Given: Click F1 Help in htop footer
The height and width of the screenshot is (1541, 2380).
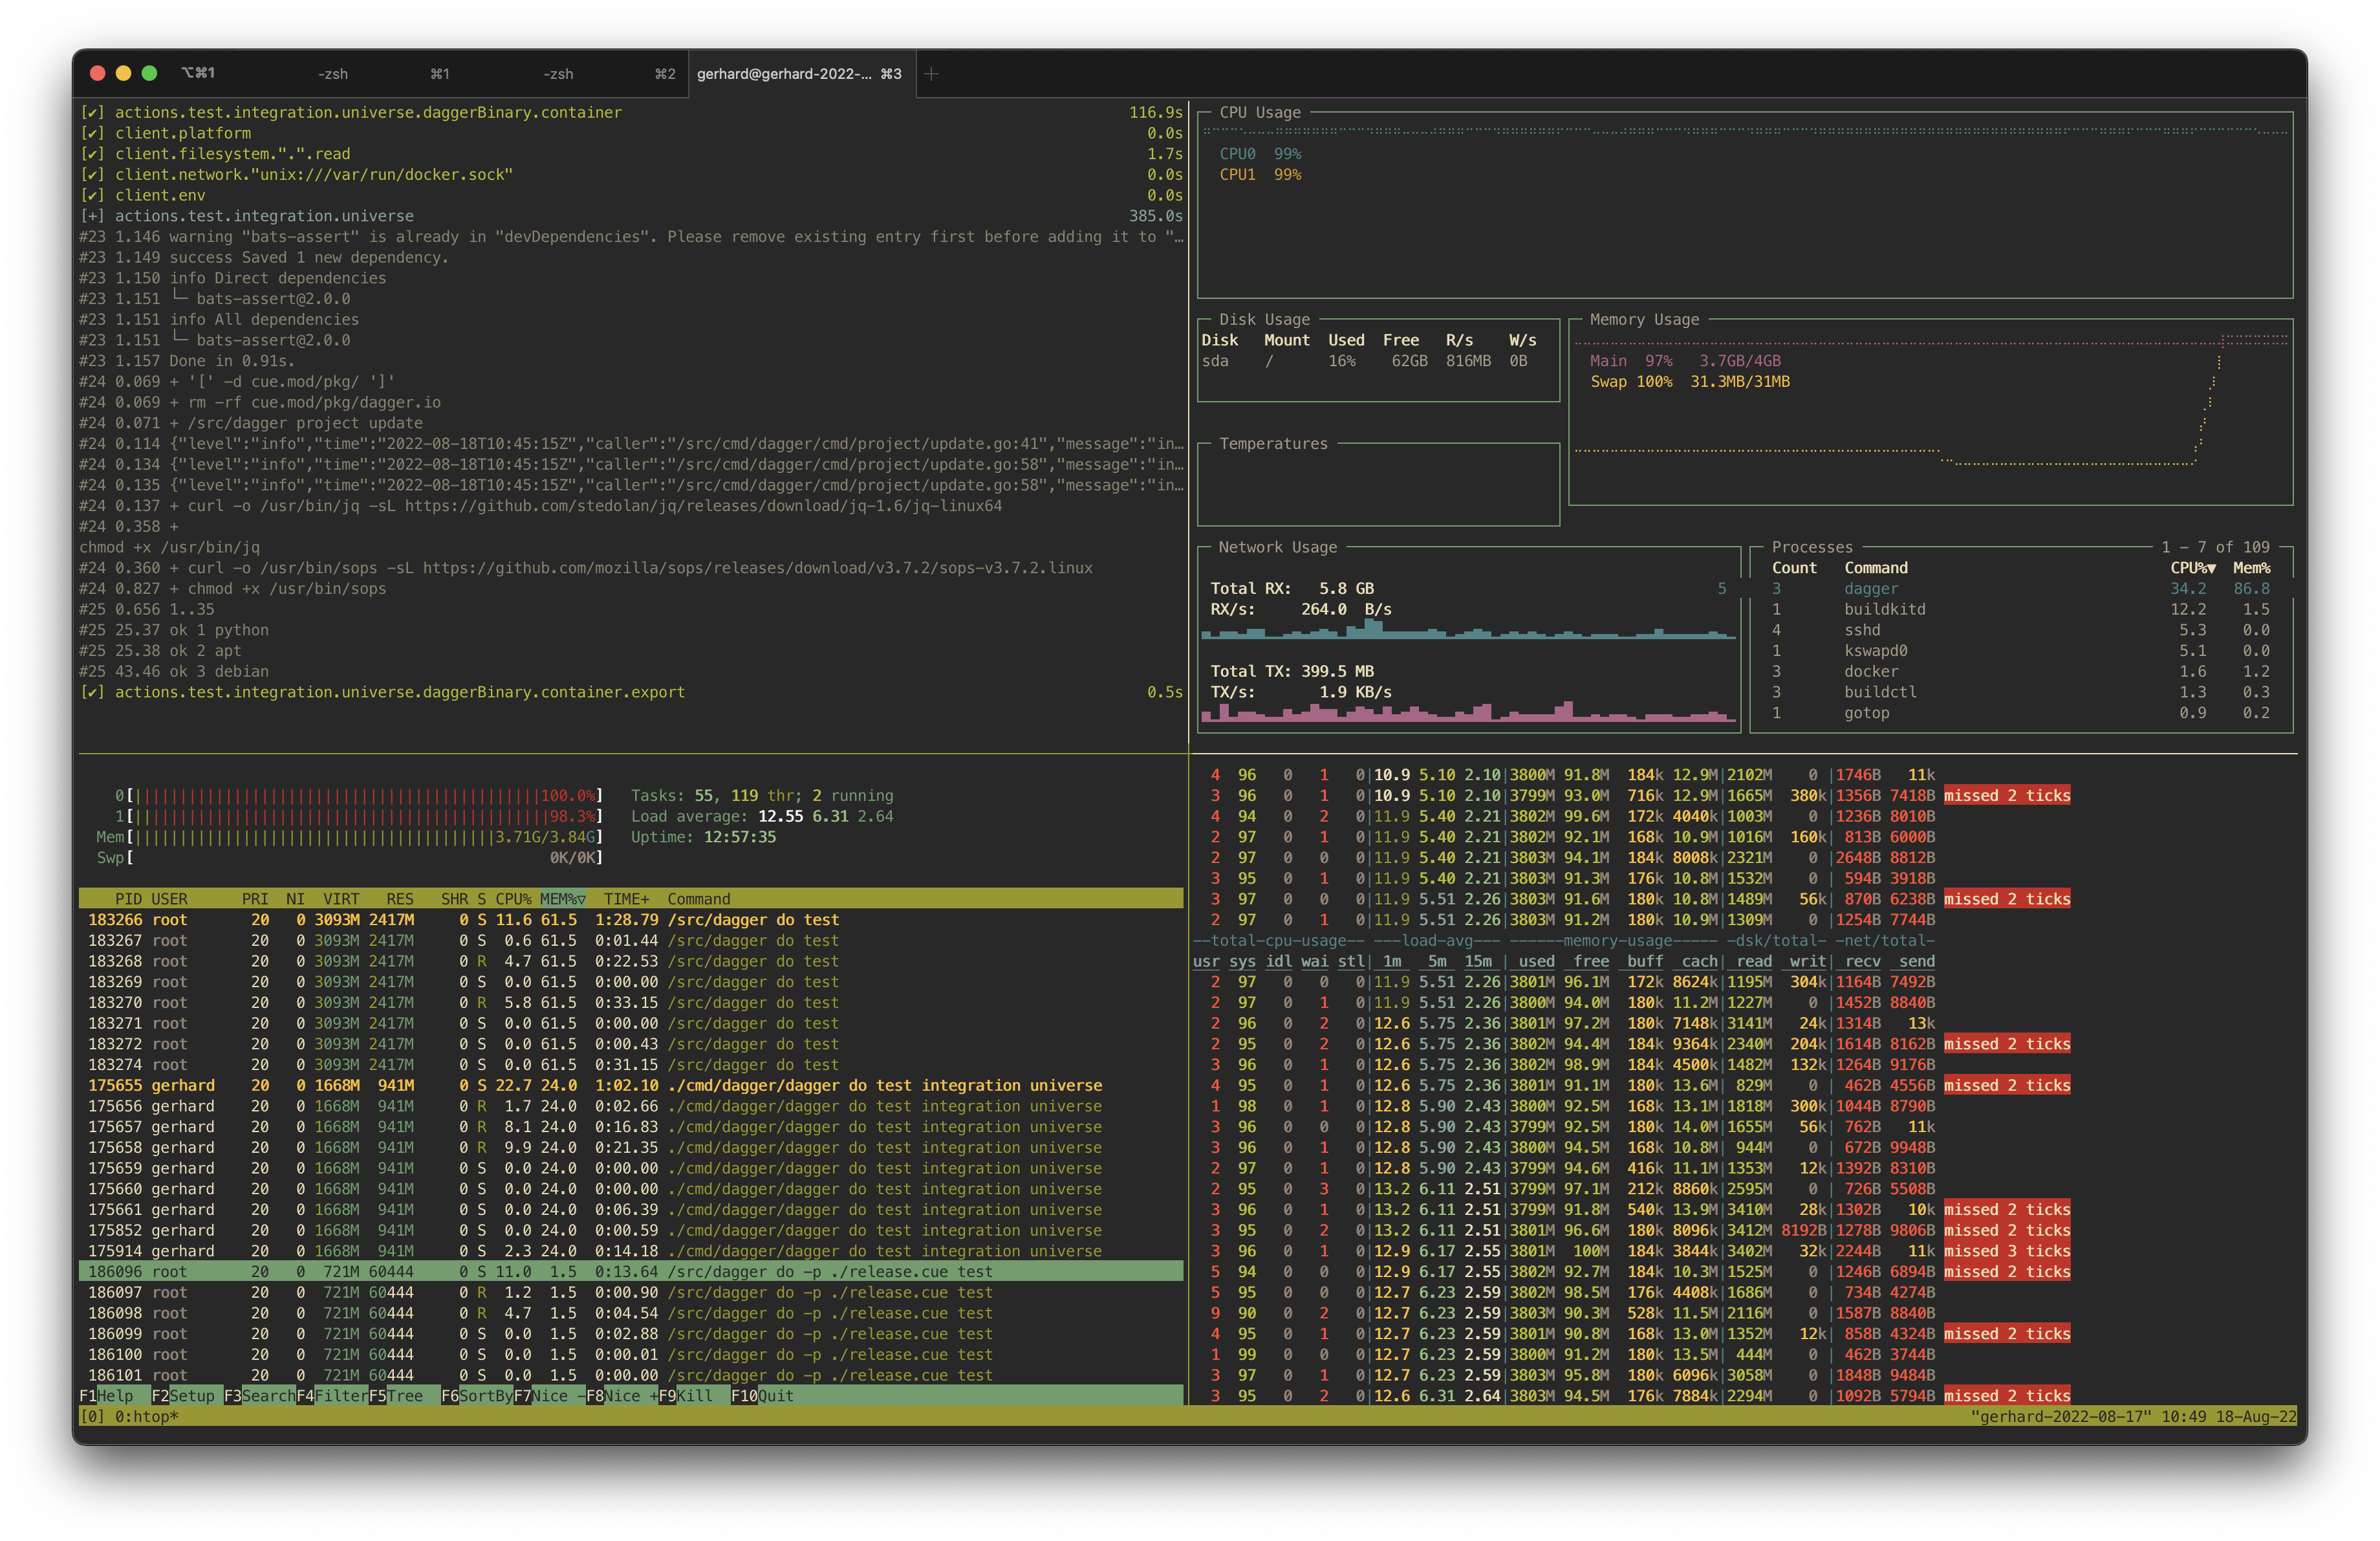Looking at the screenshot, I should tap(106, 1395).
